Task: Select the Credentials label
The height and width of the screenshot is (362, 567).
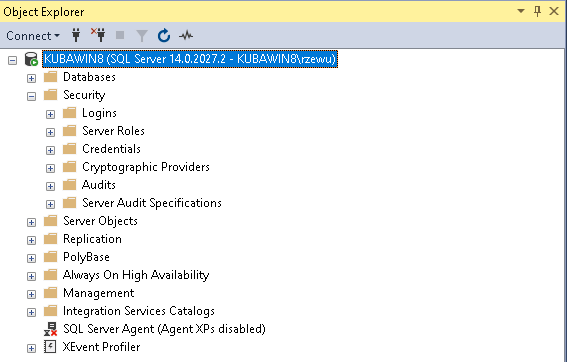Action: point(111,149)
